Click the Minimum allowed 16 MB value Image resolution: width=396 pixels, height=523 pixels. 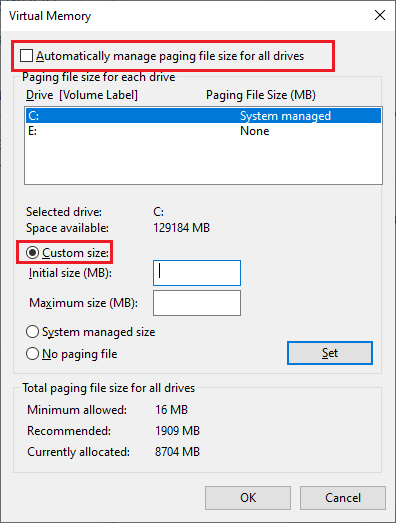pos(171,410)
